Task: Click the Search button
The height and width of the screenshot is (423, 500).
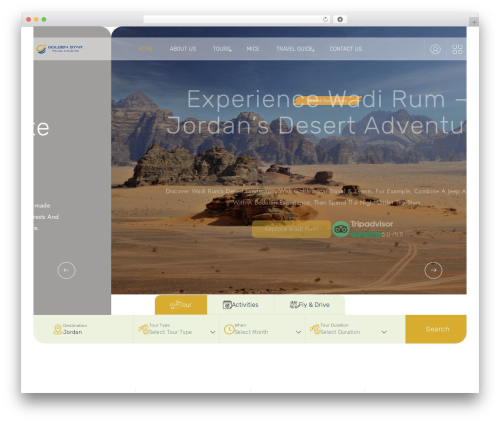Action: [x=436, y=329]
